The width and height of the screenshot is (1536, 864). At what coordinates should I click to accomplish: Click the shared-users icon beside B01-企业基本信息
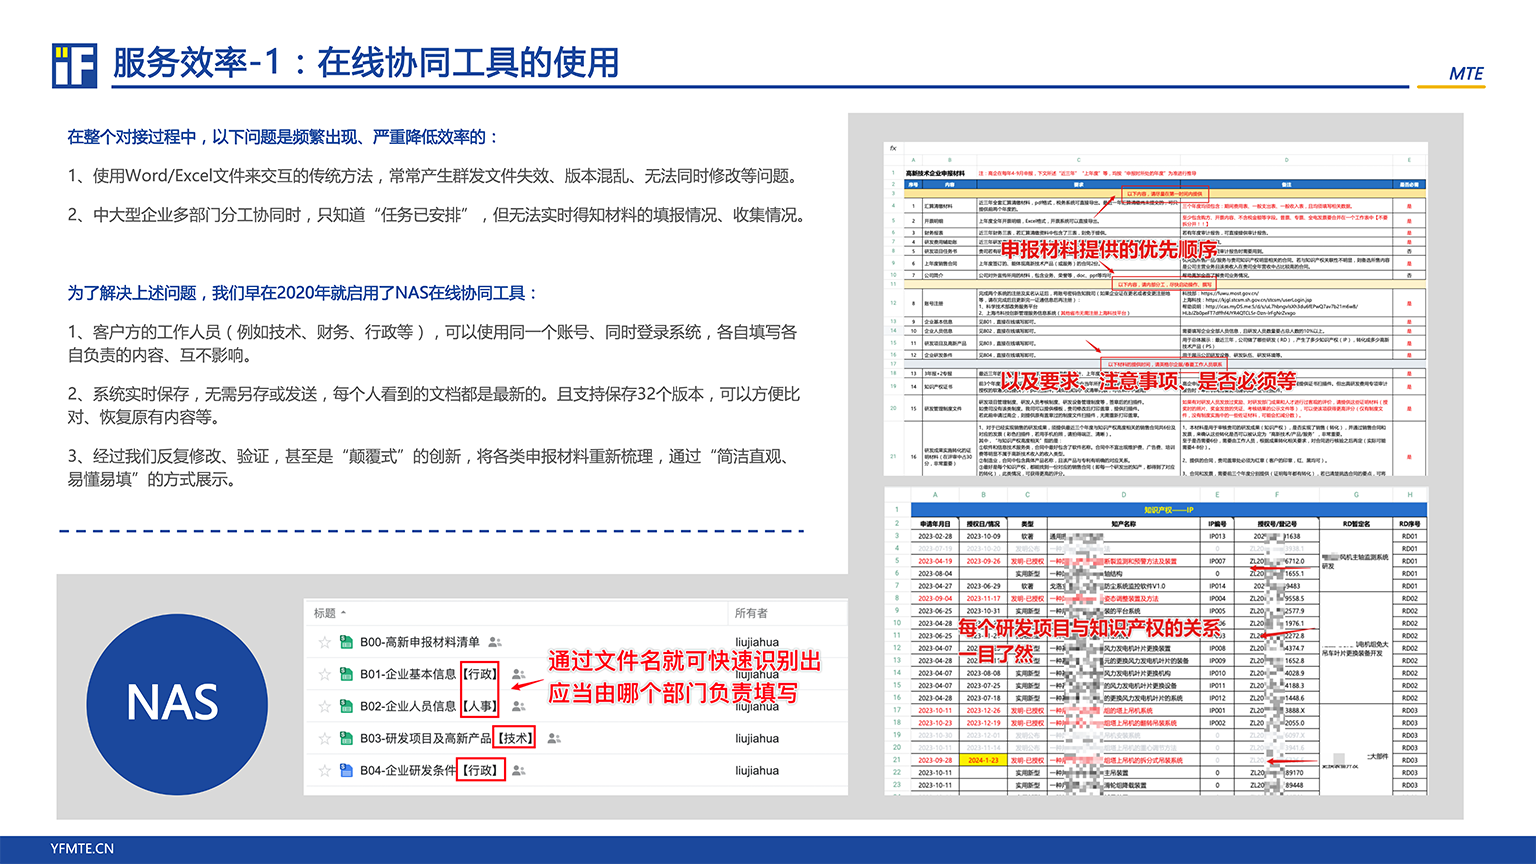pos(518,675)
